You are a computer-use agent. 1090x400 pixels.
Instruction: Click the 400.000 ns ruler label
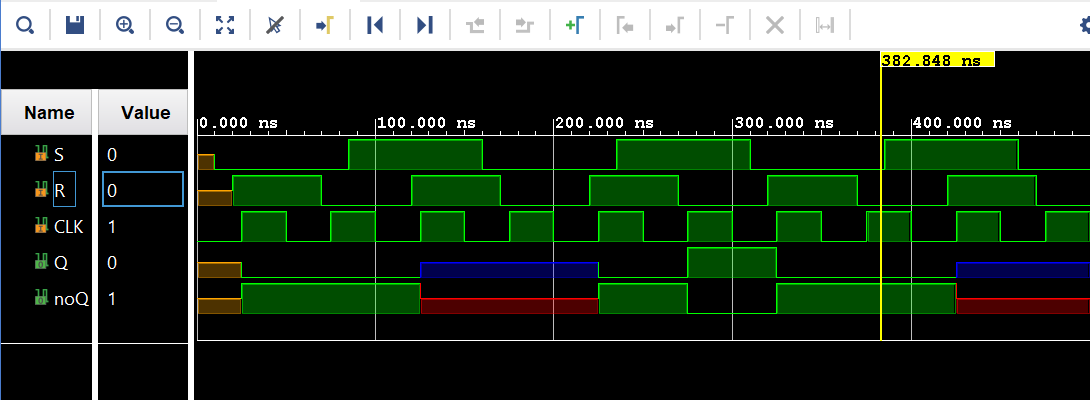tap(963, 123)
